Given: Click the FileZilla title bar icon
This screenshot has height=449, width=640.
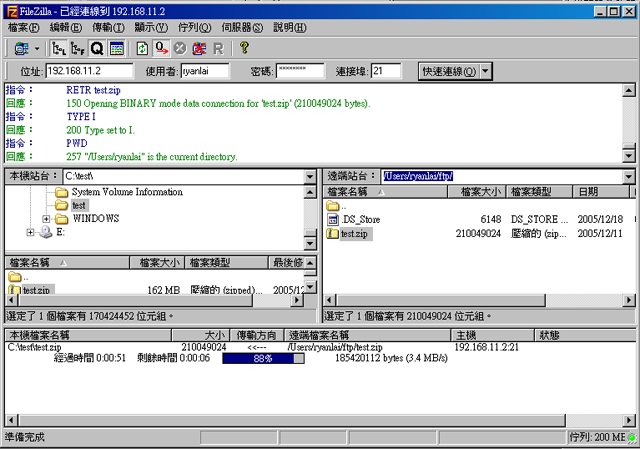Looking at the screenshot, I should coord(12,11).
